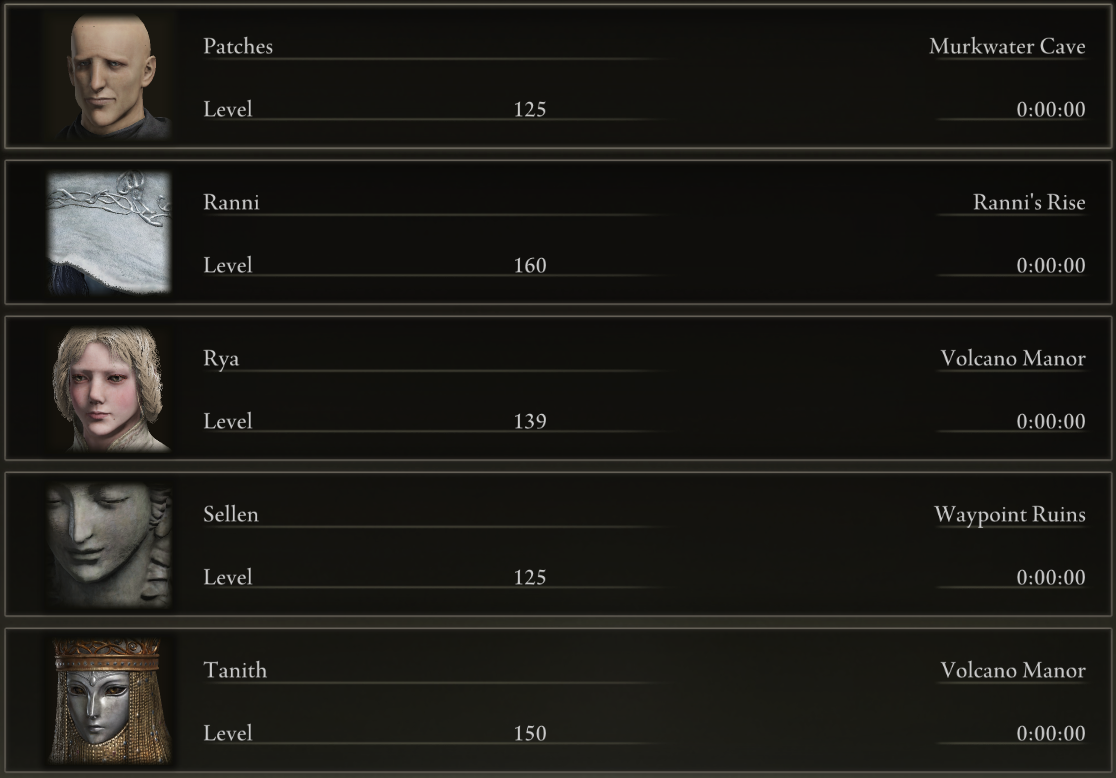Select Sellen's stone mask portrait
The image size is (1116, 778).
tap(109, 545)
